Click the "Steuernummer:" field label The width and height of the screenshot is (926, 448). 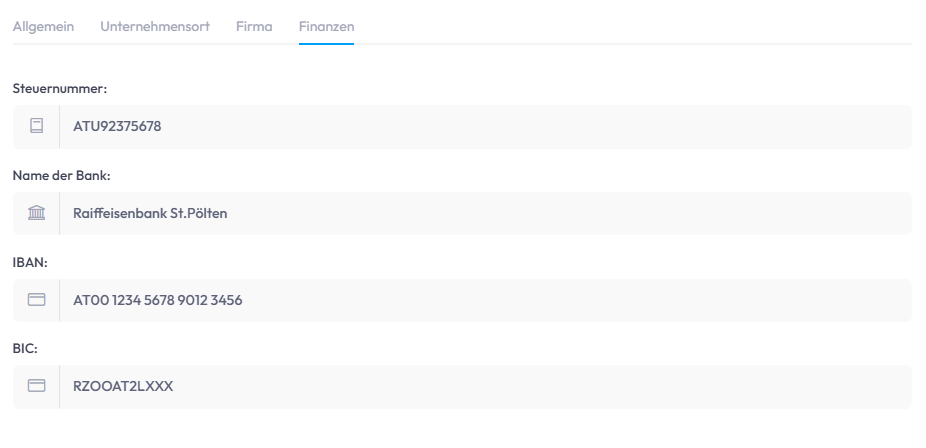point(59,89)
